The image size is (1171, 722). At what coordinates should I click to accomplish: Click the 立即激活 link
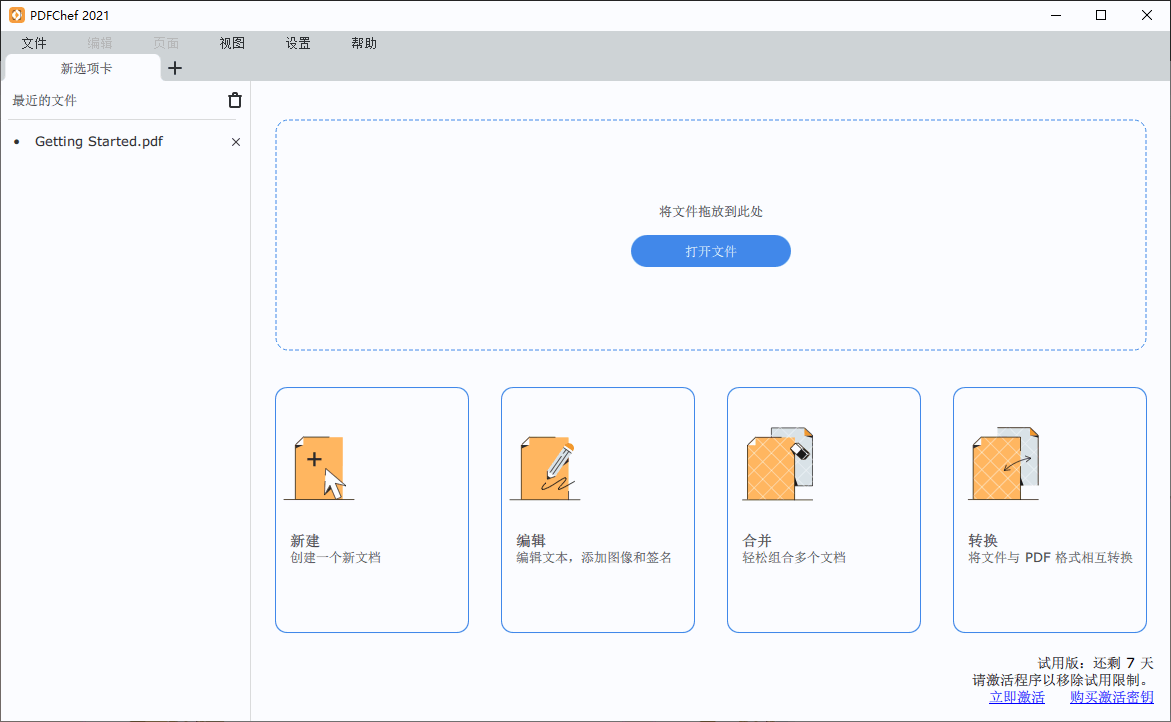pyautogui.click(x=1017, y=697)
